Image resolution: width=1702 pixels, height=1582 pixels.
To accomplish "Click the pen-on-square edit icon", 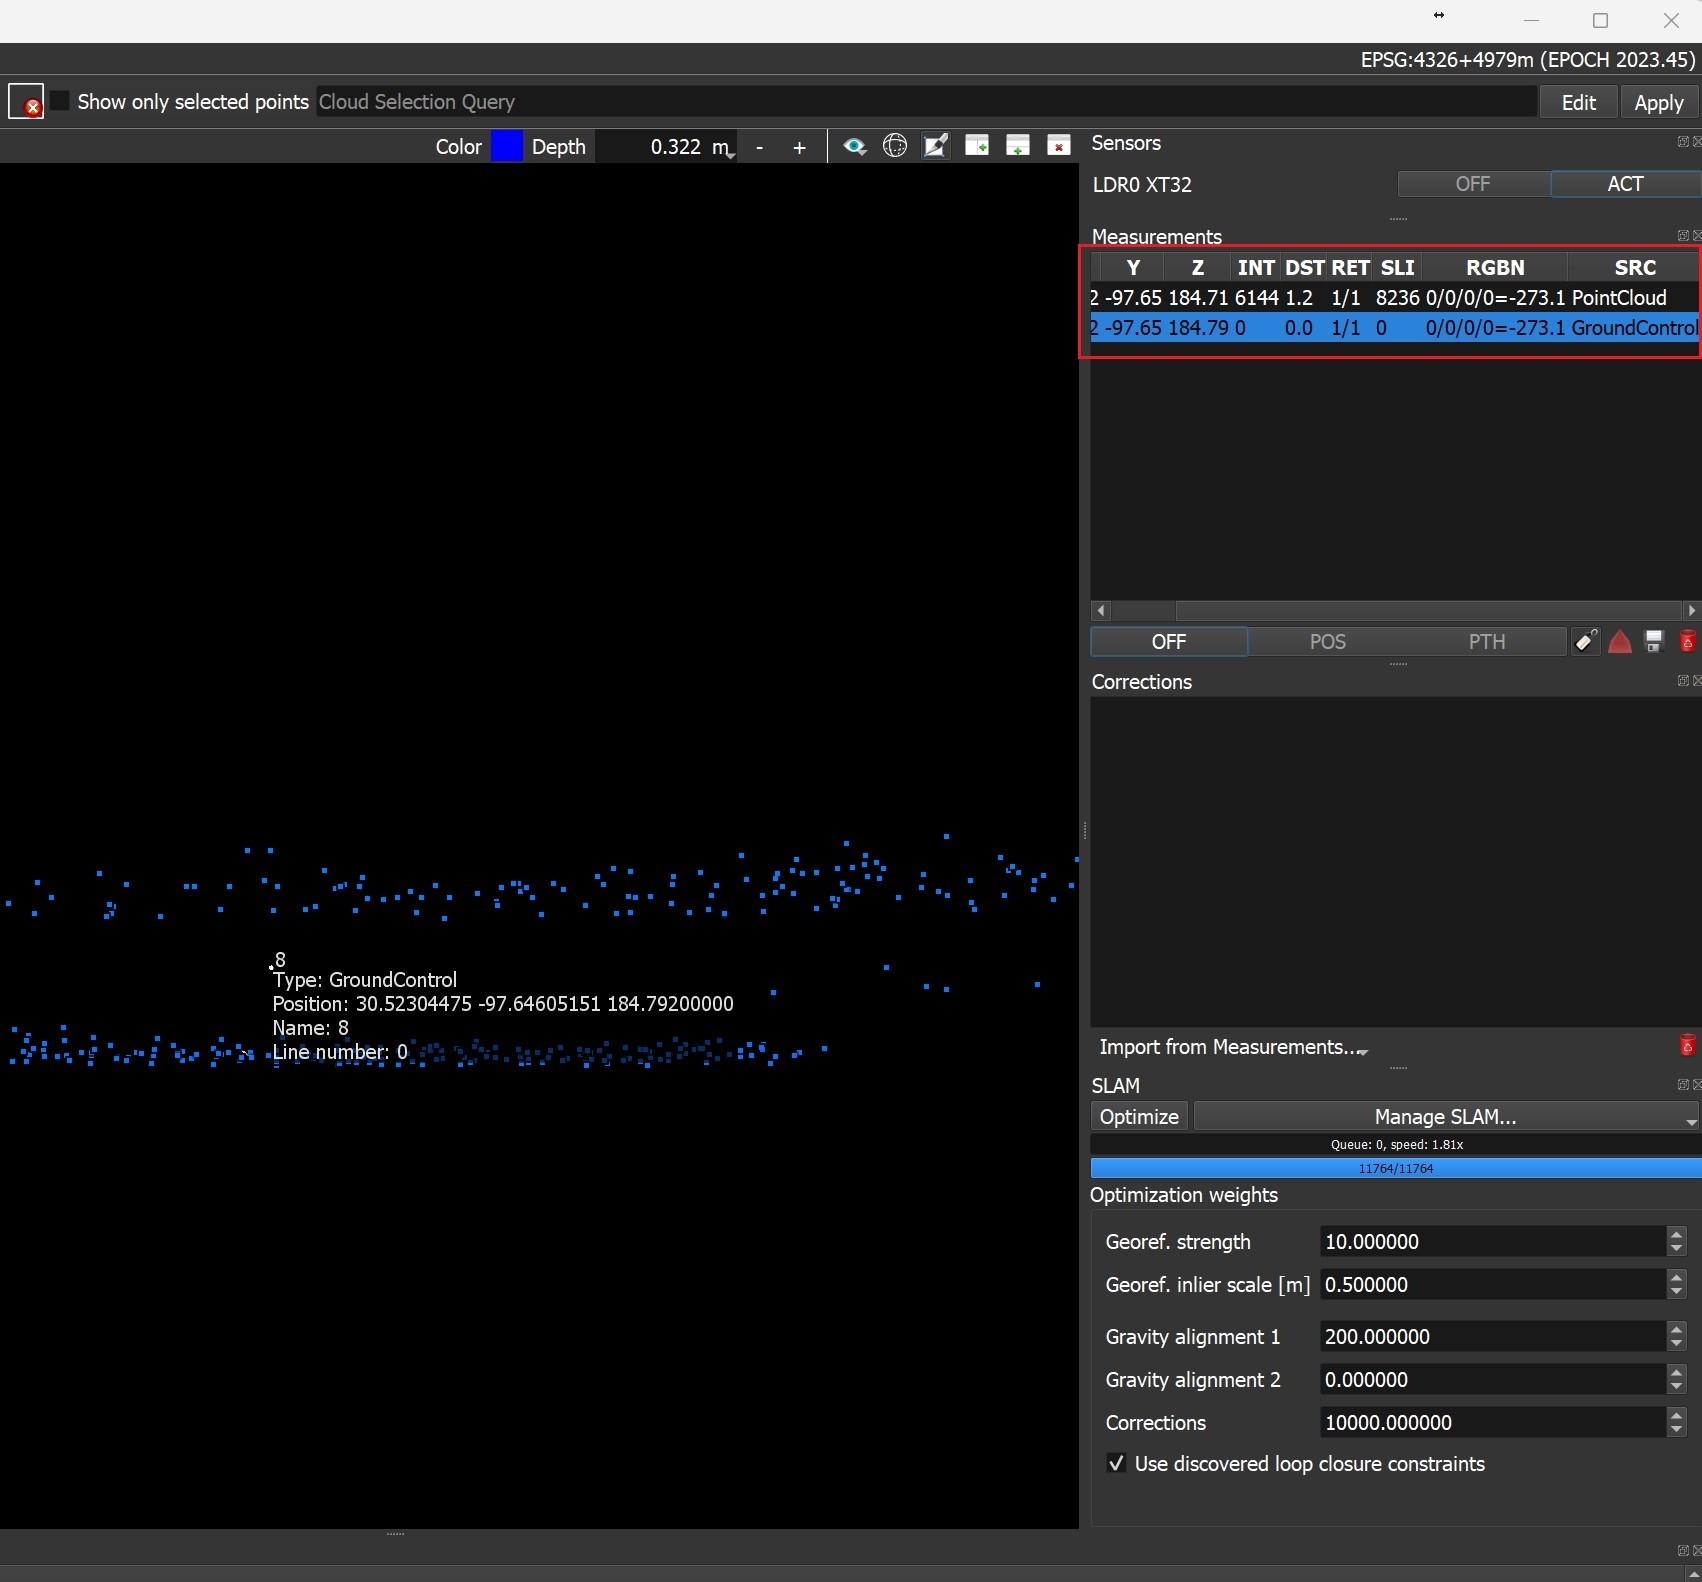I will pos(935,147).
